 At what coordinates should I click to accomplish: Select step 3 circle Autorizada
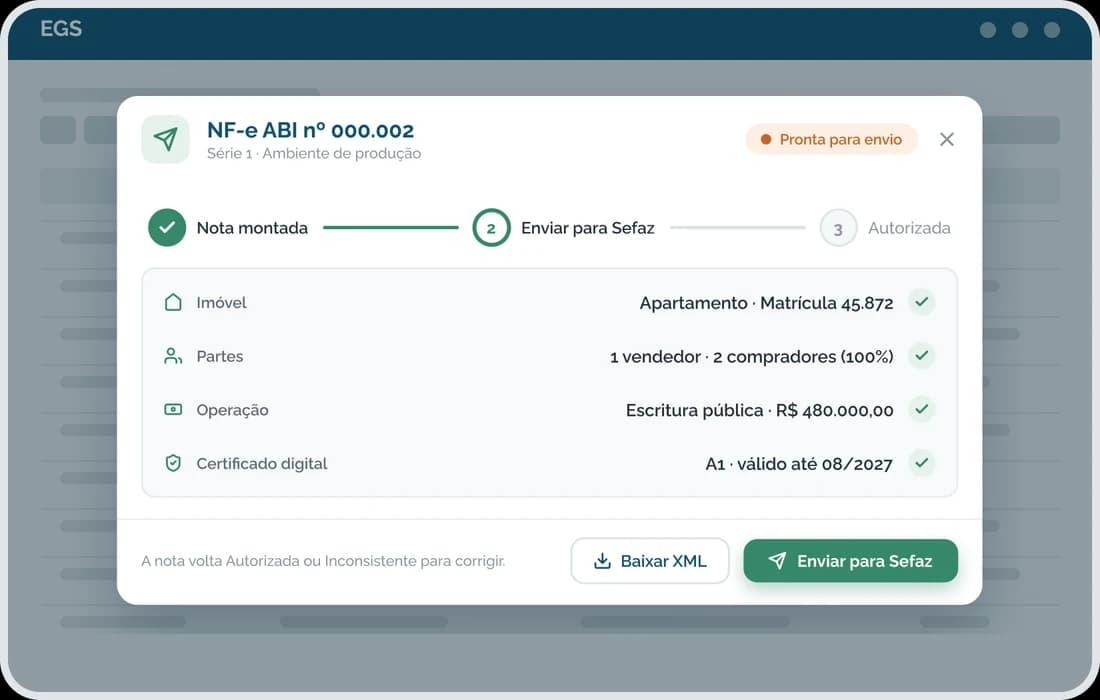838,228
